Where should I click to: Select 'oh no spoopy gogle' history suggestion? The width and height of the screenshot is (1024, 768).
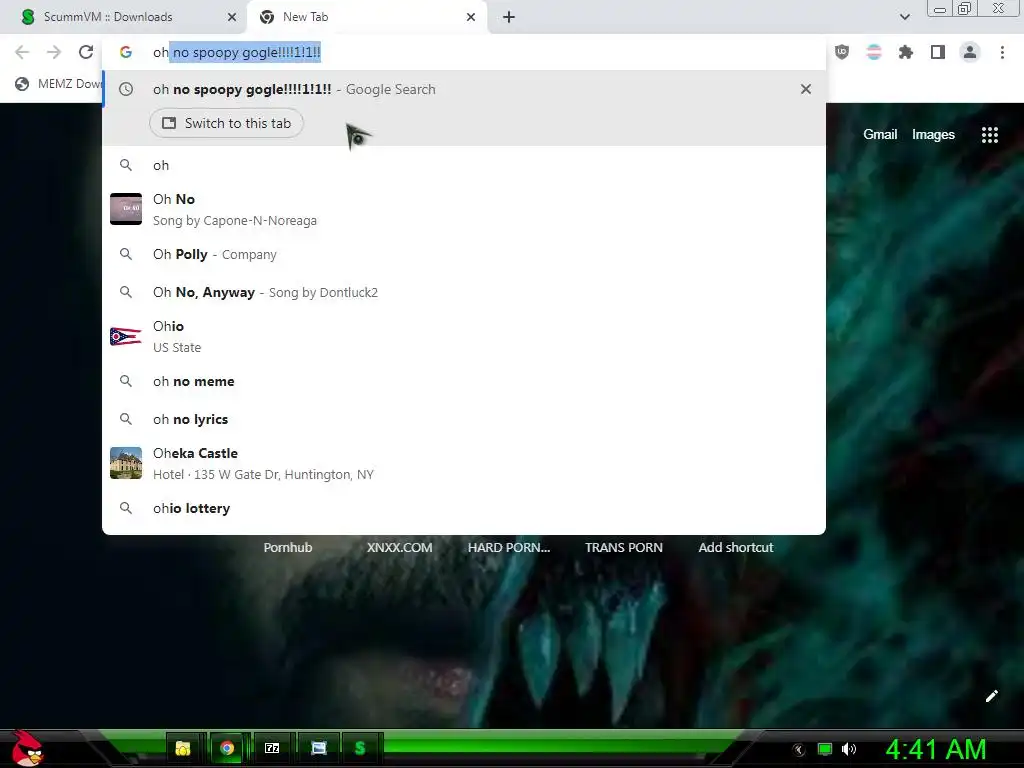click(464, 89)
